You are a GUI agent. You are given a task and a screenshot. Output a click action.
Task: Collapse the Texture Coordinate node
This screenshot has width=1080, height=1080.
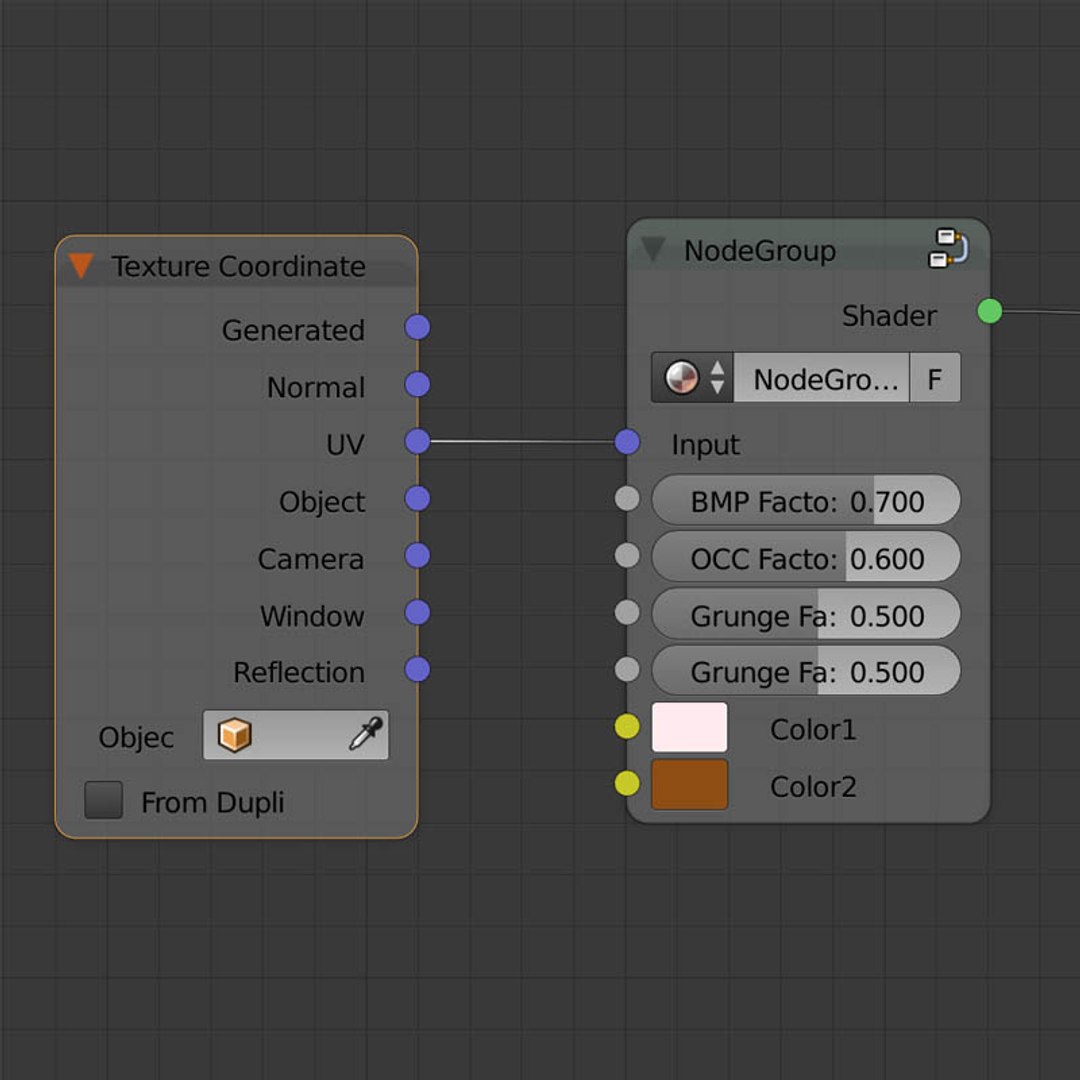tap(81, 266)
